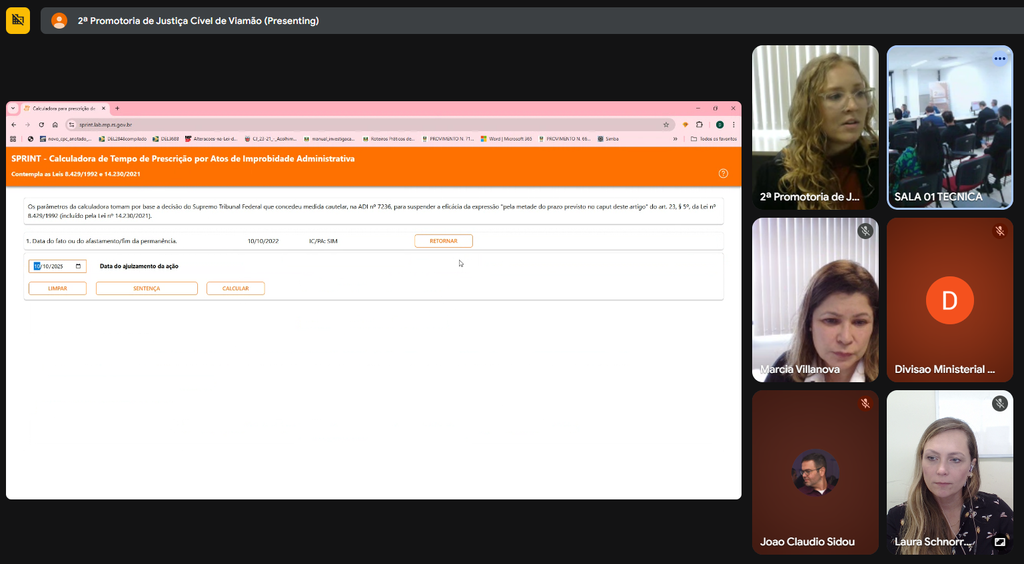The height and width of the screenshot is (564, 1024).
Task: Select the 'Calculadora para prescrição' browser tab
Action: point(62,108)
